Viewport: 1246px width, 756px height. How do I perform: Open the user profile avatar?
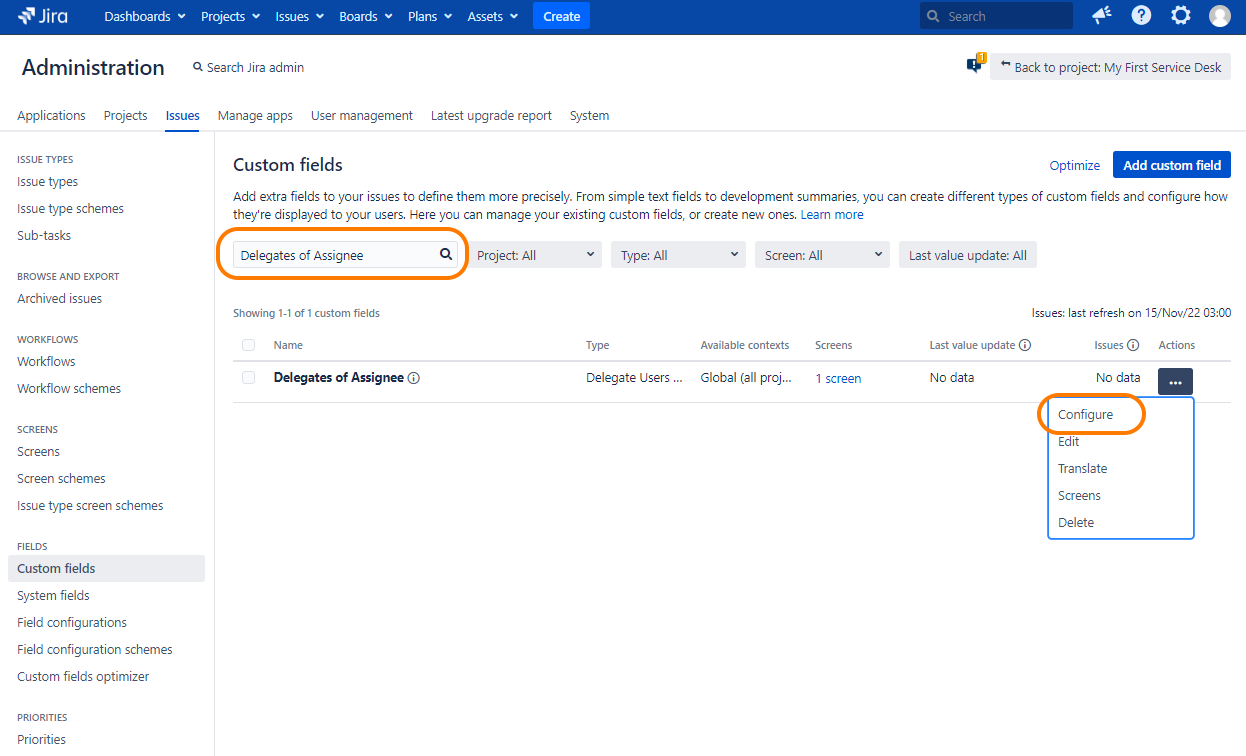(x=1220, y=16)
